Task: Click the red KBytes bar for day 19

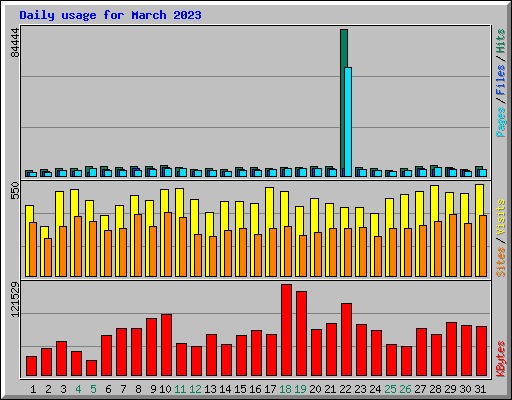Action: pos(301,334)
